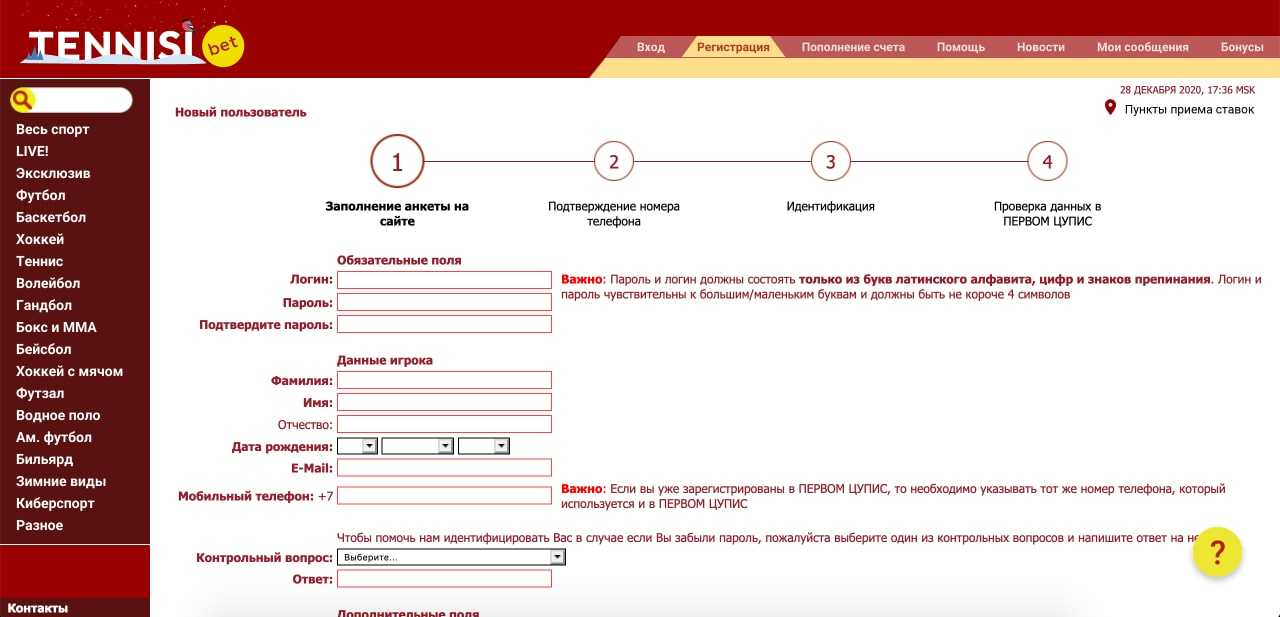Open the birth year dropdown

(484, 446)
